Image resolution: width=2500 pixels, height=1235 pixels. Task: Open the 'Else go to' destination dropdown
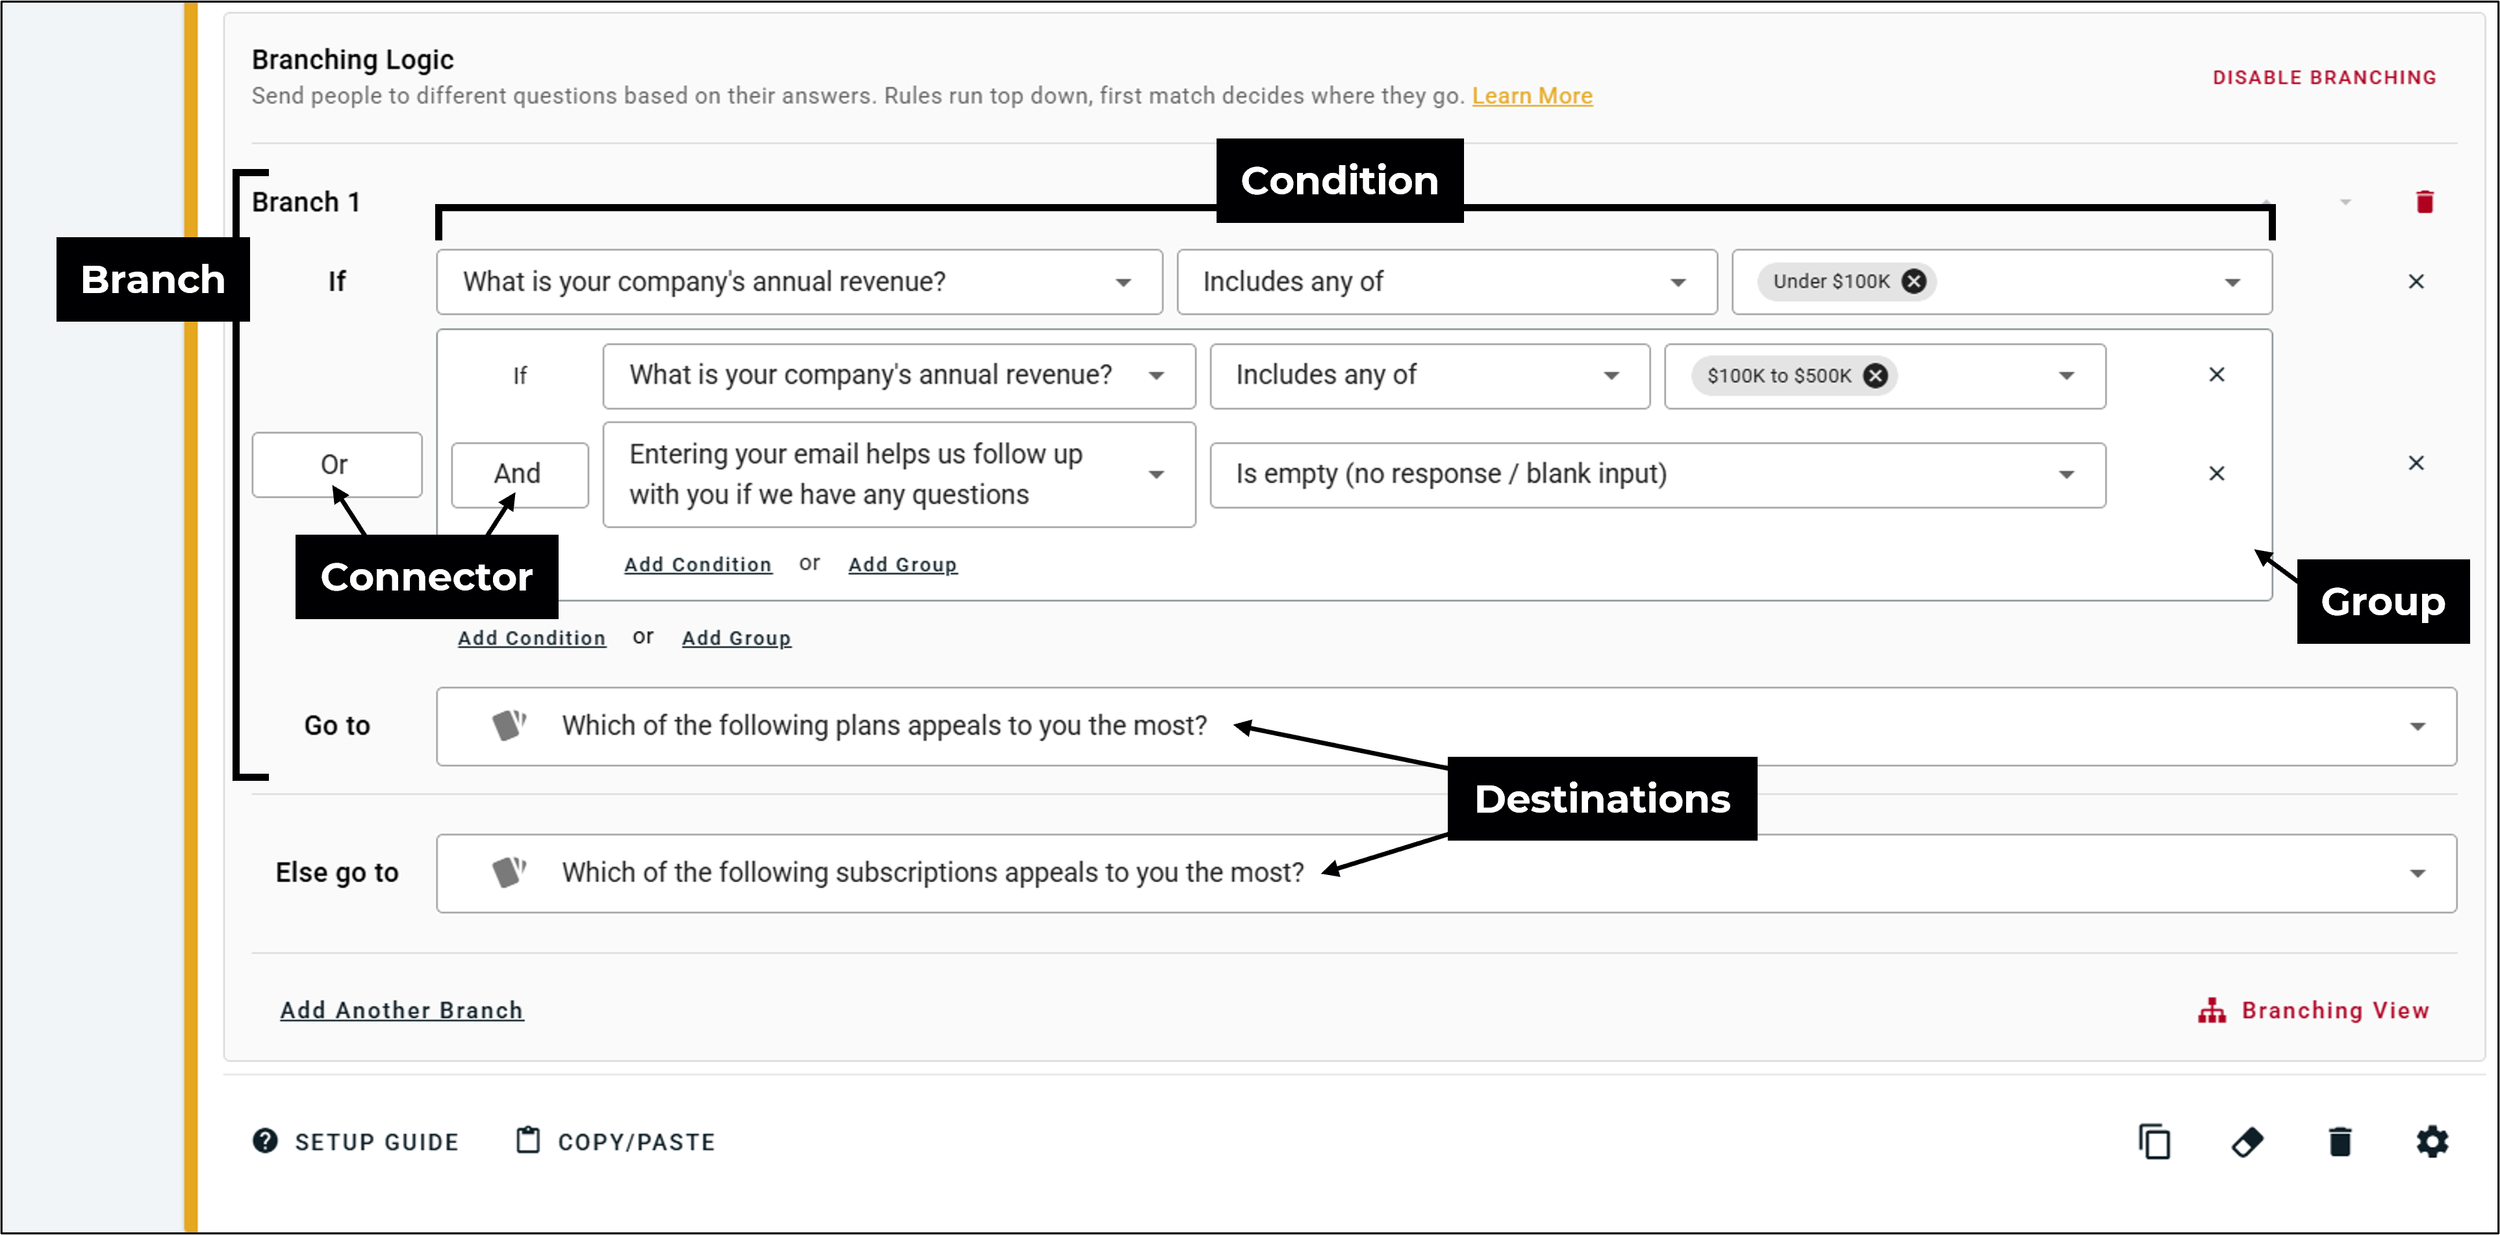point(1446,873)
